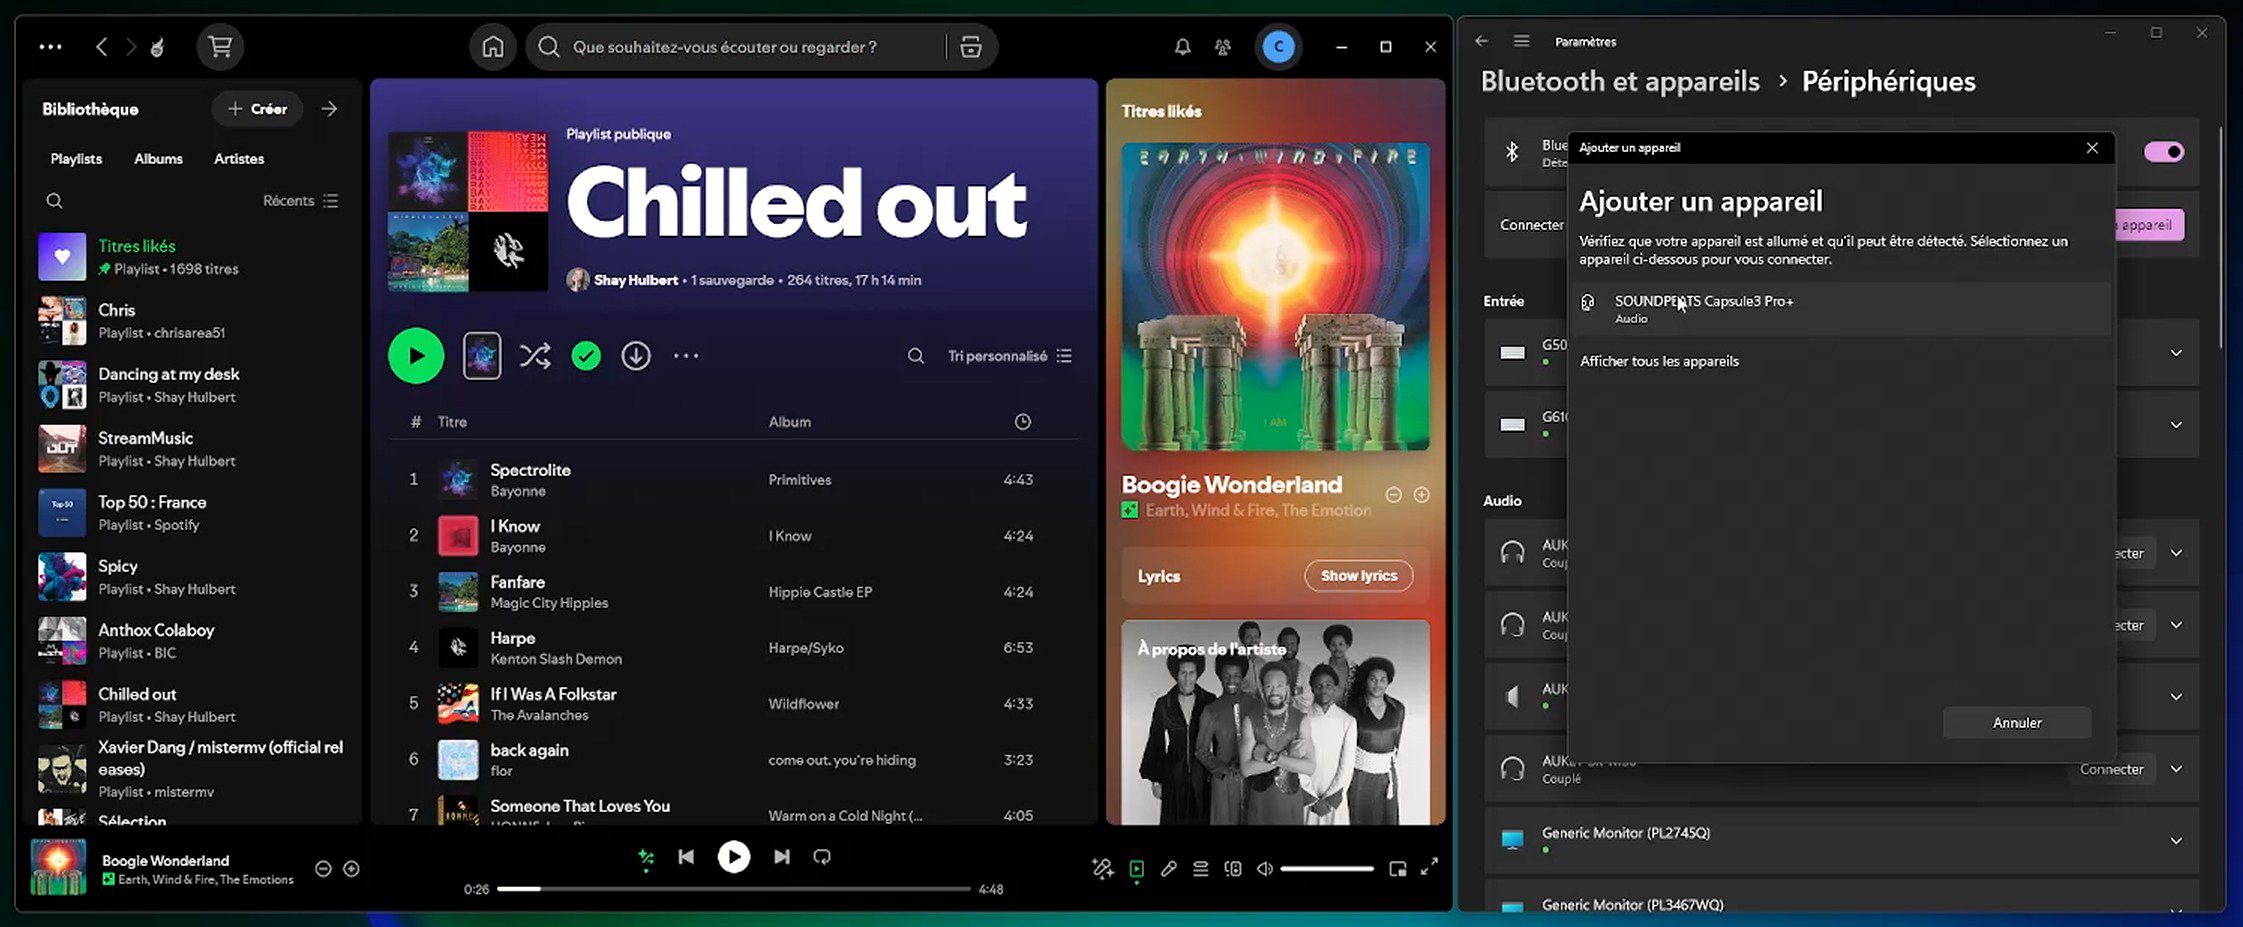Open connect to a device icon

click(1232, 869)
